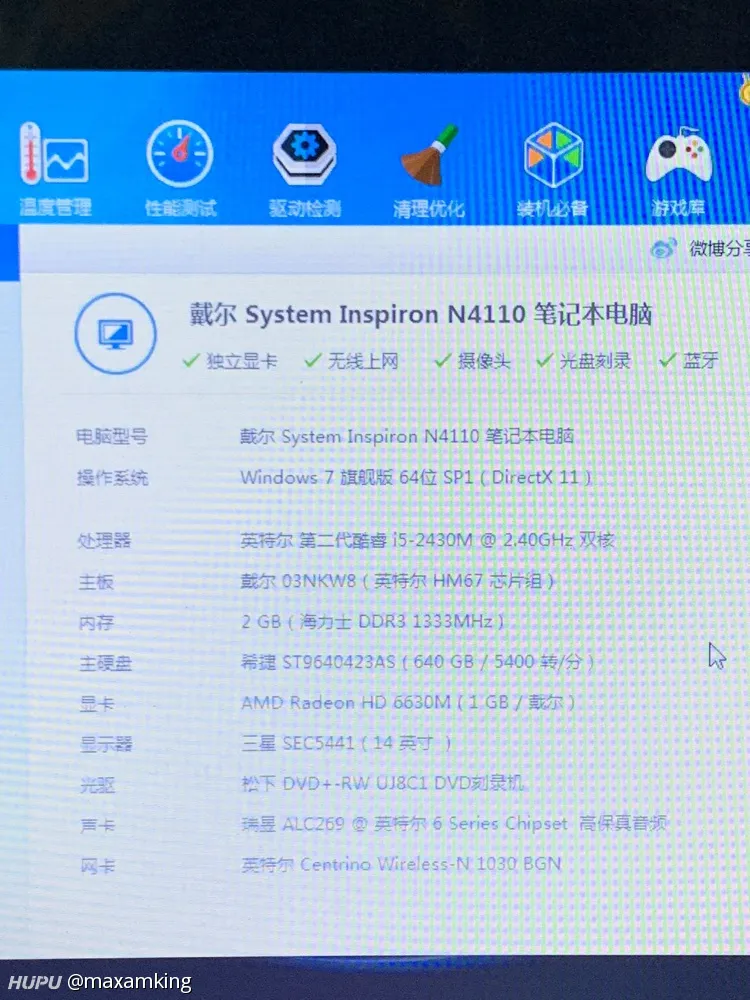
Task: Click Centrino Wireless-N 1030 BGN value
Action: coord(401,864)
